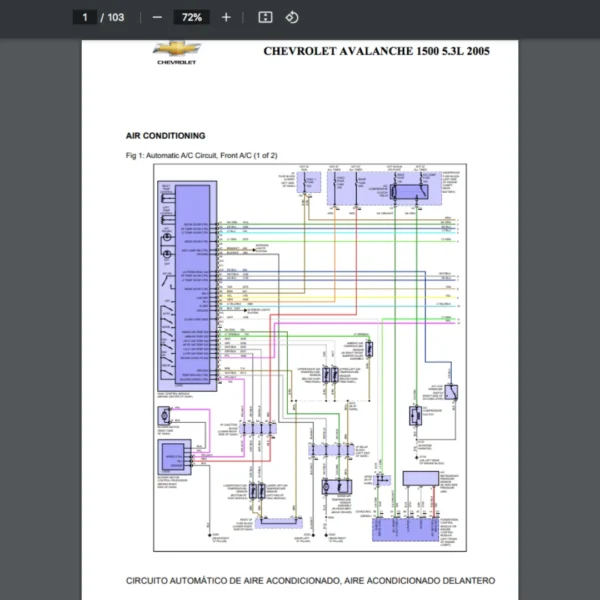Viewport: 600px width, 600px height.
Task: Click the blower motor symbol in diagram
Action: [161, 416]
